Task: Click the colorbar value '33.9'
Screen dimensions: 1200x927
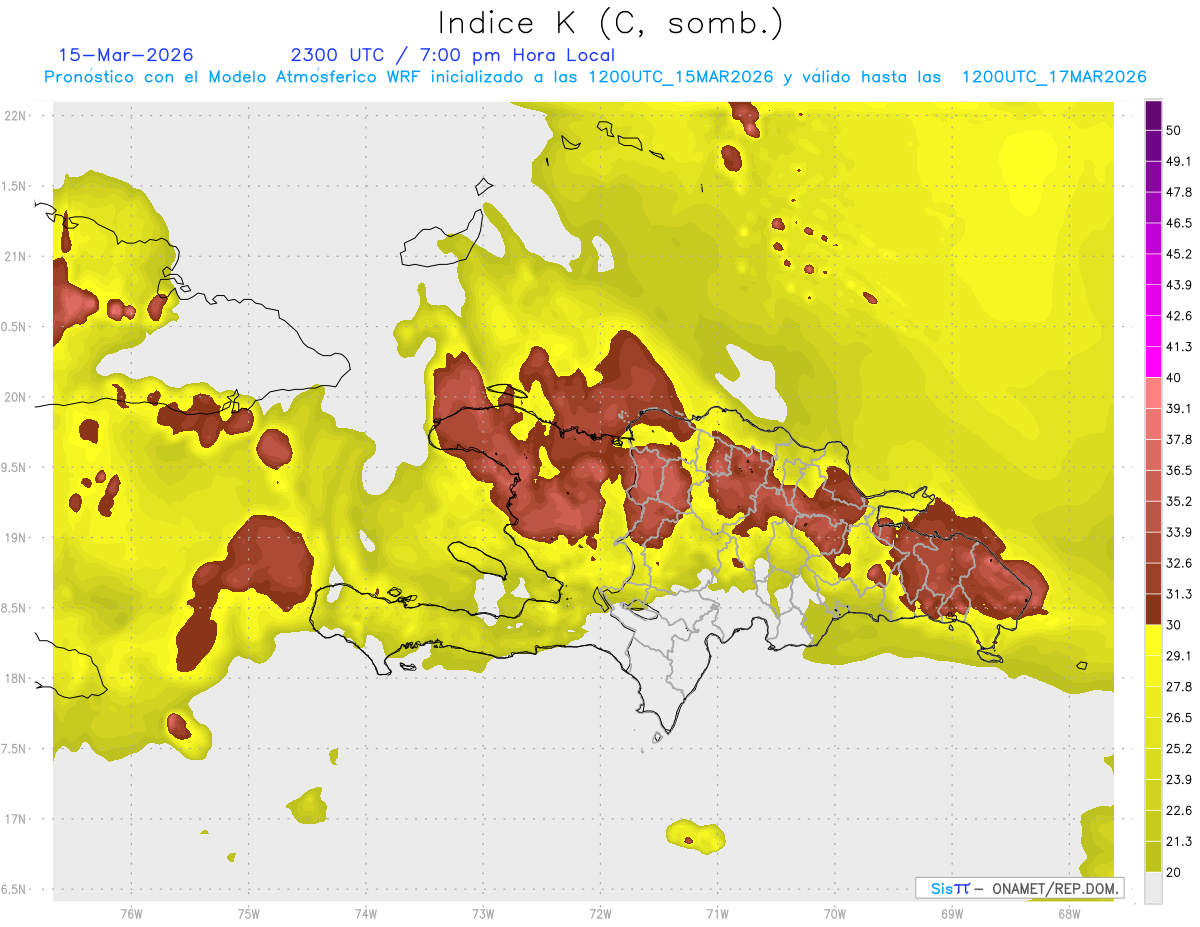Action: 1179,532
